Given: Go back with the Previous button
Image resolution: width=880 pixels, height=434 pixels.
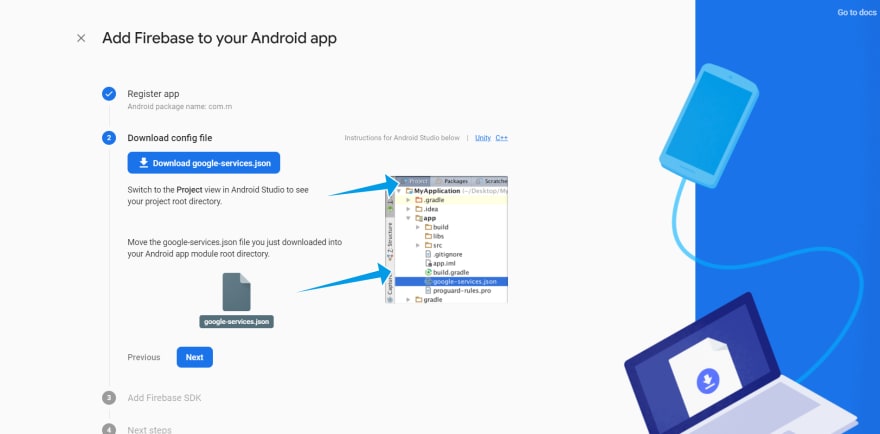Looking at the screenshot, I should 144,357.
